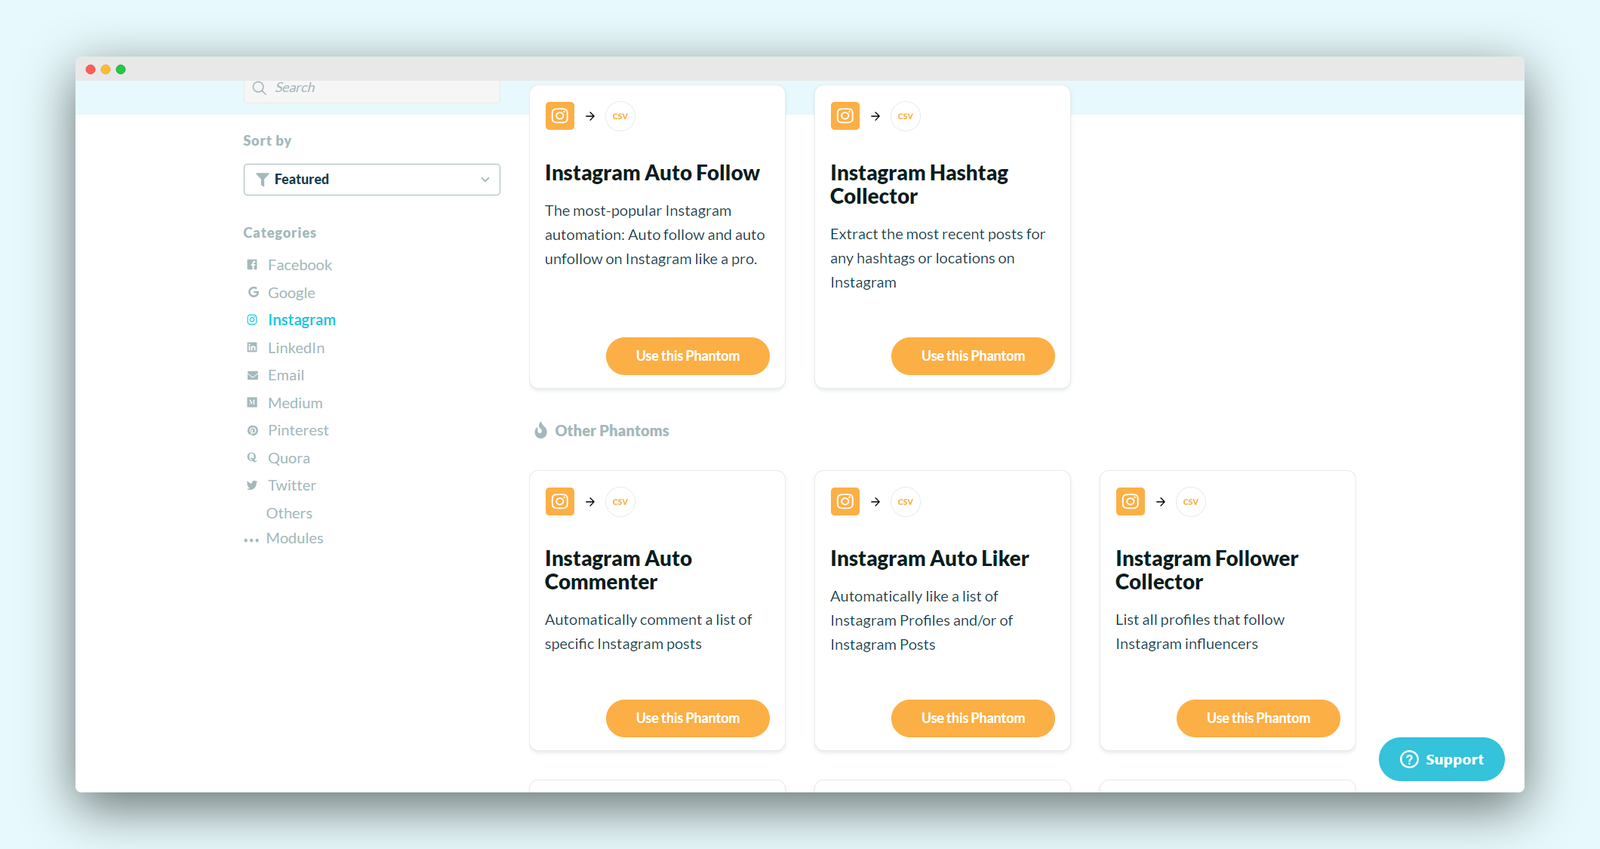
Task: Use the Instagram Follower Collector Phantom
Action: pos(1258,718)
